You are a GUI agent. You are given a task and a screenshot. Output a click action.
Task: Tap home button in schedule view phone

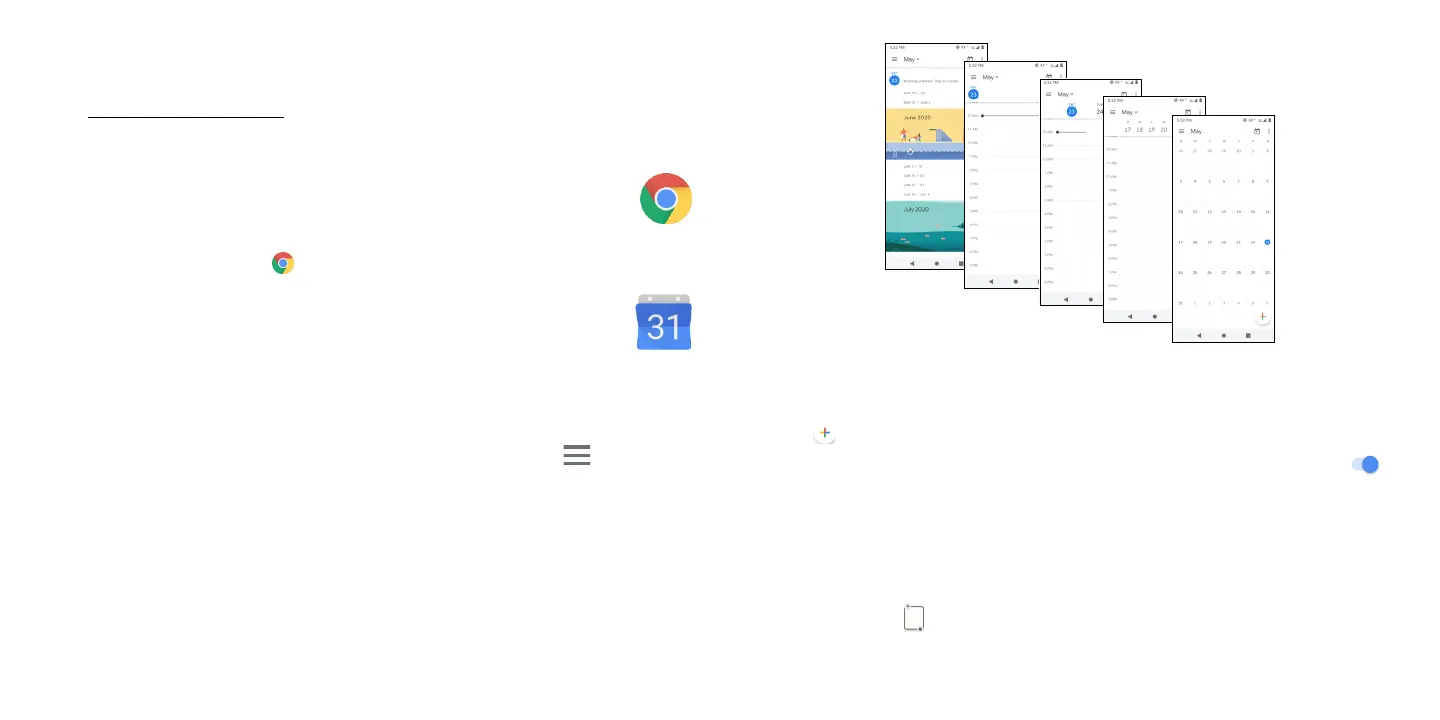pyautogui.click(x=936, y=263)
